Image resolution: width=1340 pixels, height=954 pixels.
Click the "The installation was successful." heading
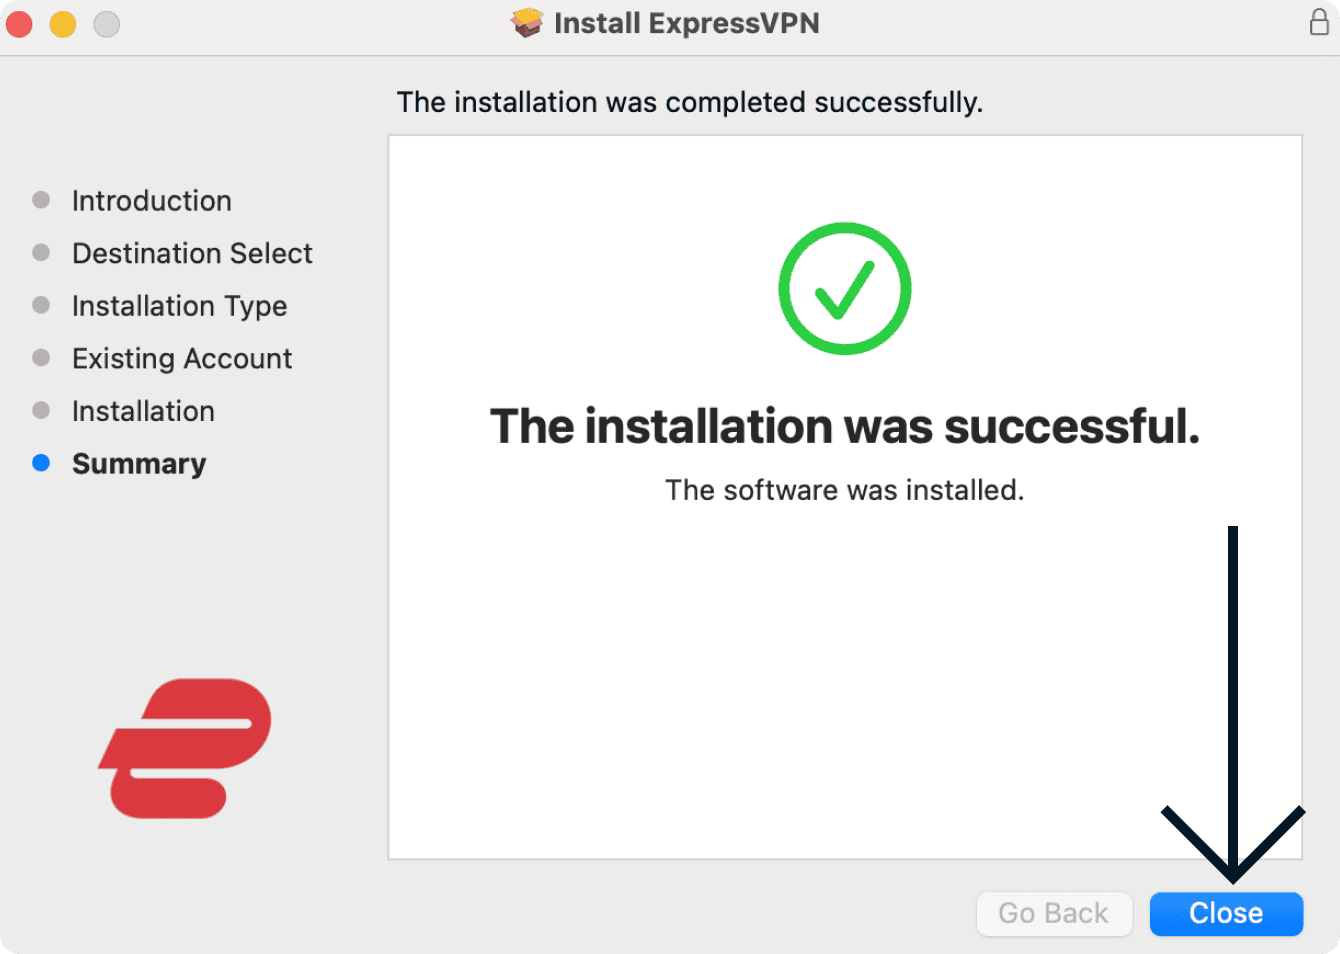pyautogui.click(x=844, y=427)
